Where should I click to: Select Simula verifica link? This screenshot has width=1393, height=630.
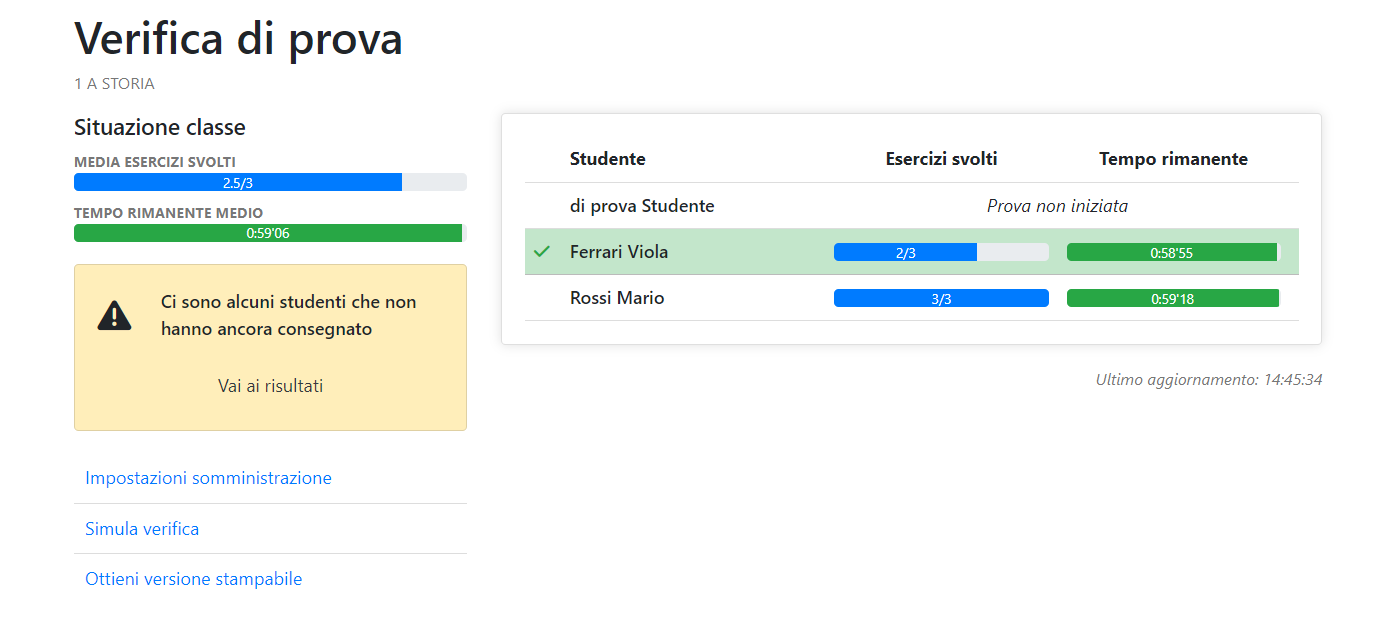142,529
